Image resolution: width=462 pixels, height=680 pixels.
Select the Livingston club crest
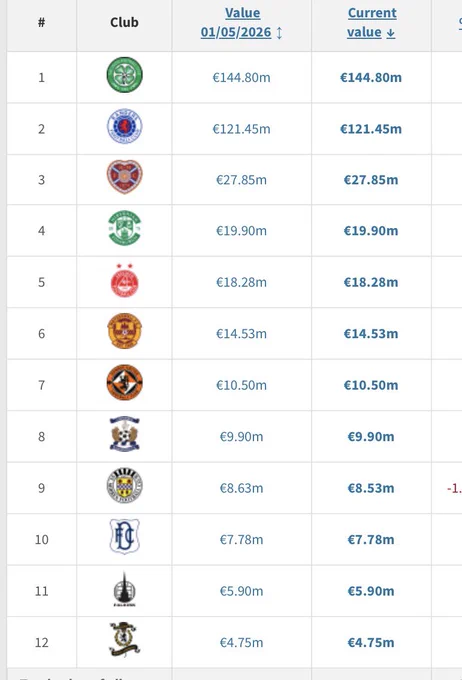coord(125,639)
